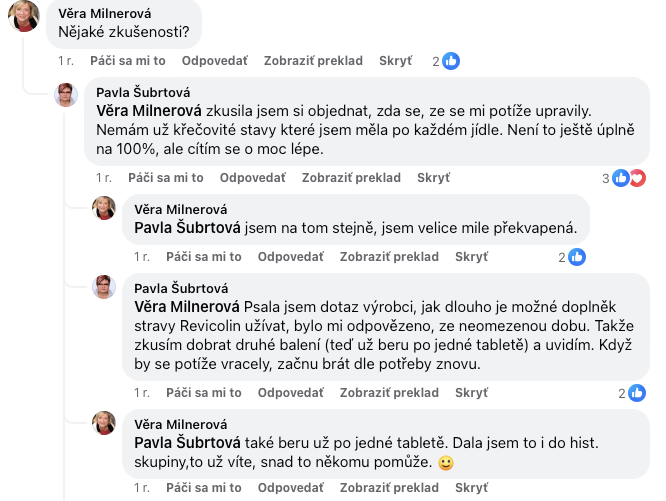Click Věra Milnerová's avatar on the last reply
The image size is (666, 501).
point(104,423)
